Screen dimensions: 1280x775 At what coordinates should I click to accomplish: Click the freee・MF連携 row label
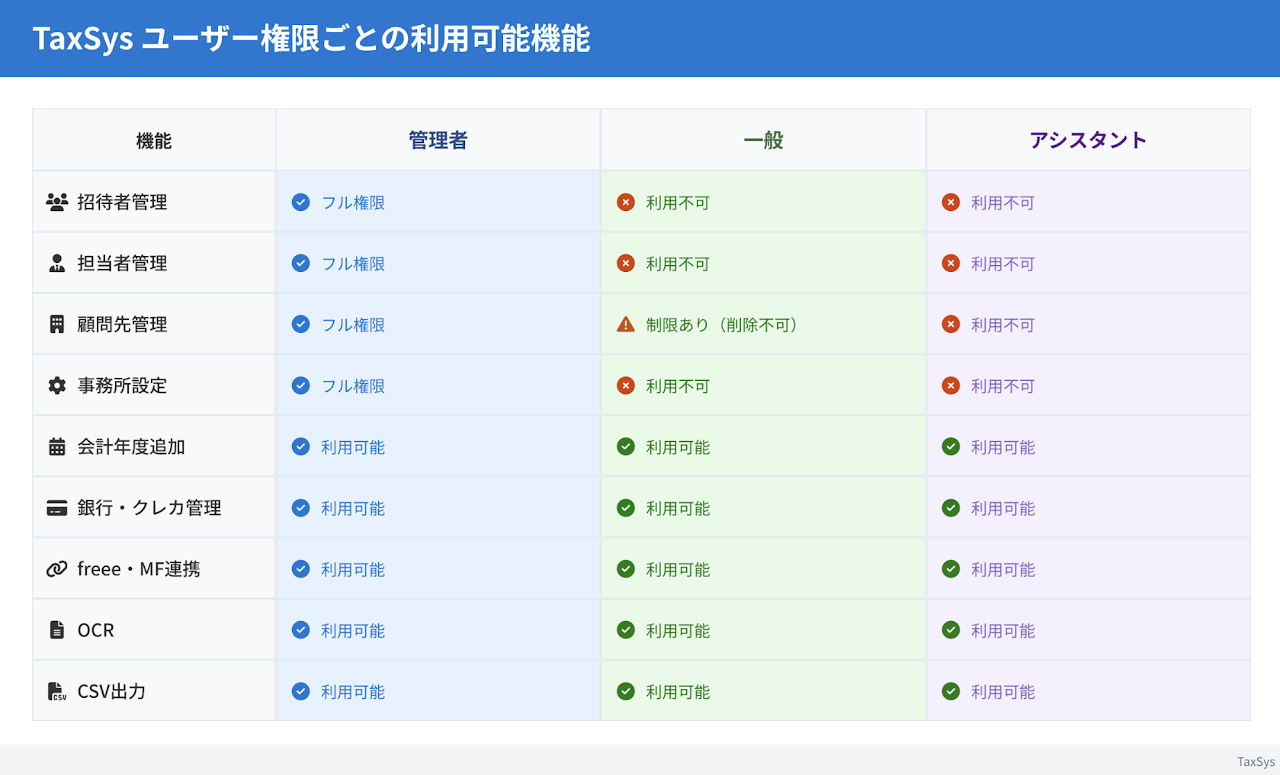point(138,569)
